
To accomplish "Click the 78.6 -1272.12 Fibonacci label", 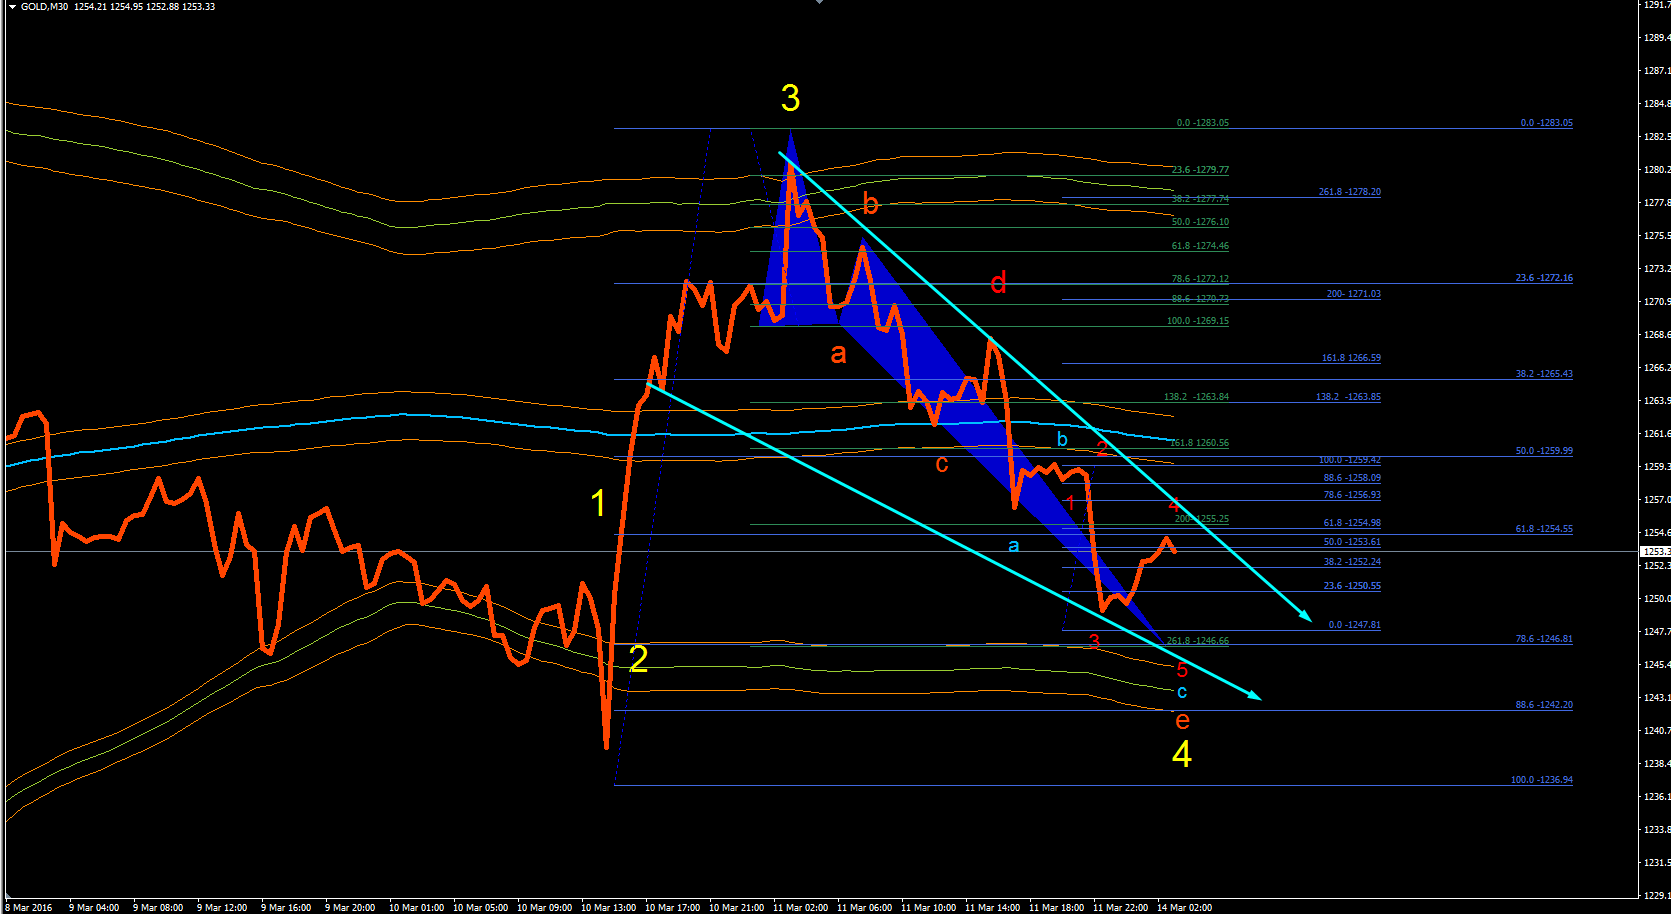I will point(1200,279).
